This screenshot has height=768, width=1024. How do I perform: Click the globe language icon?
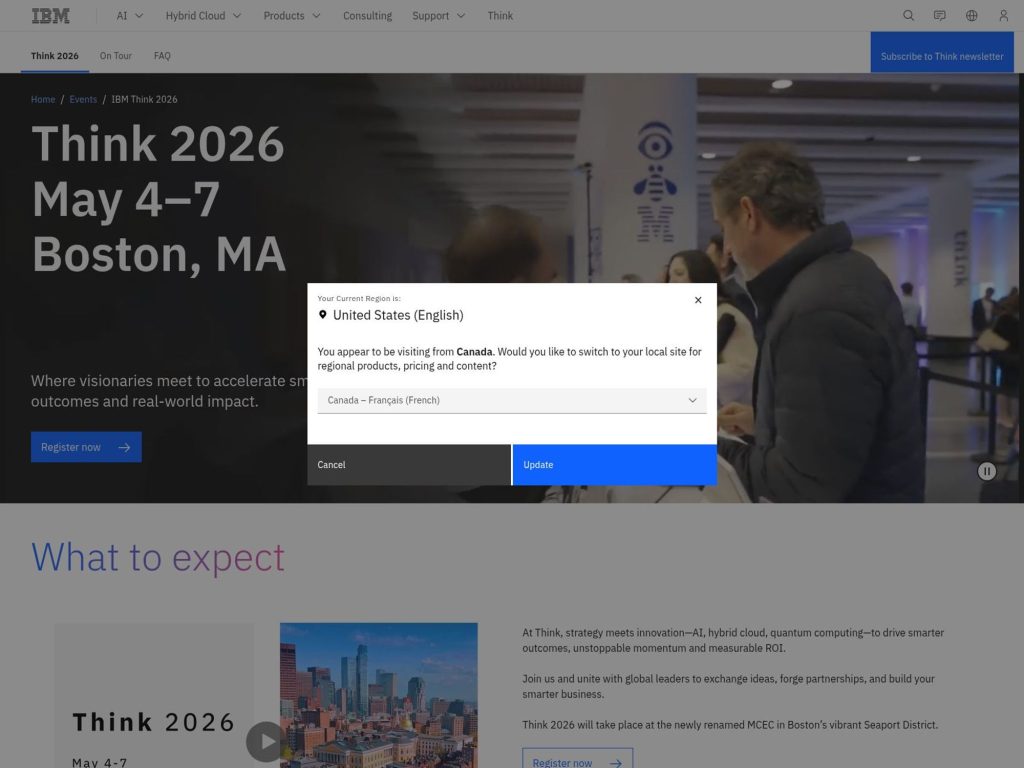point(970,16)
